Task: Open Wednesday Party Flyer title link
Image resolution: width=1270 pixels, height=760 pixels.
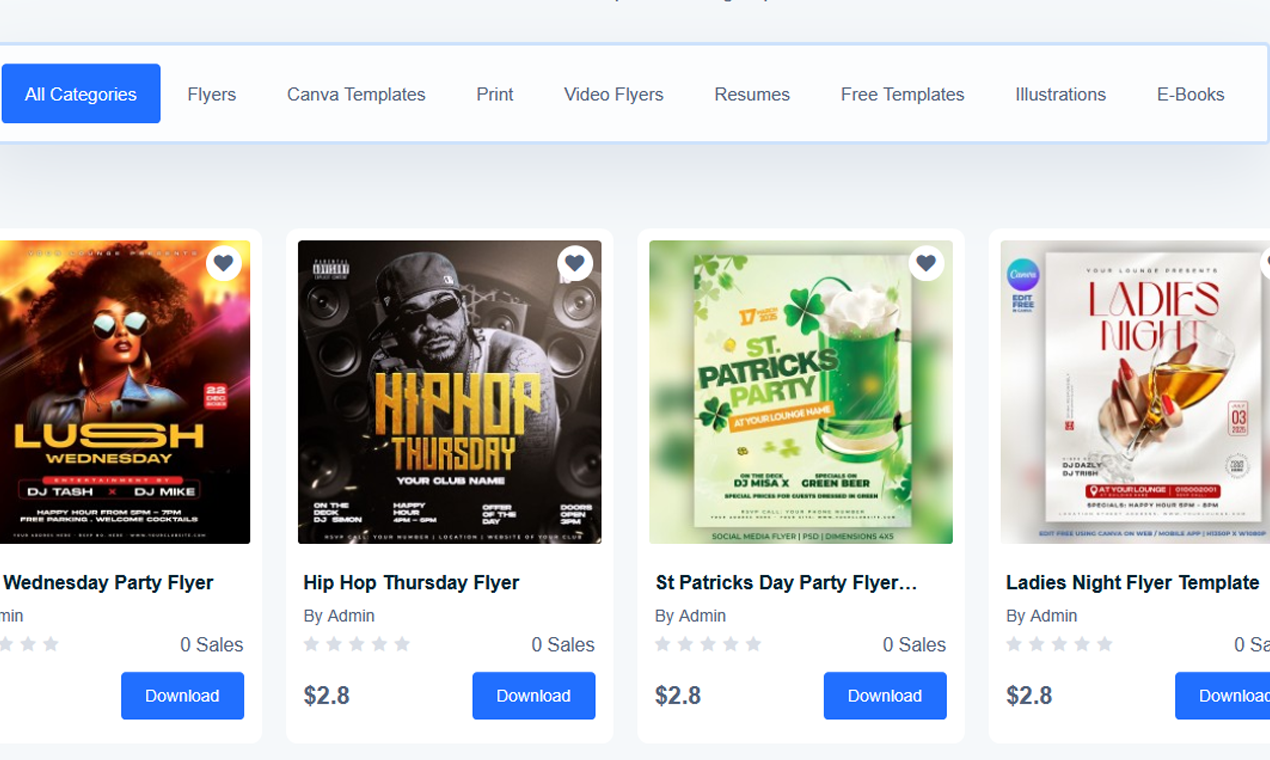Action: (108, 582)
